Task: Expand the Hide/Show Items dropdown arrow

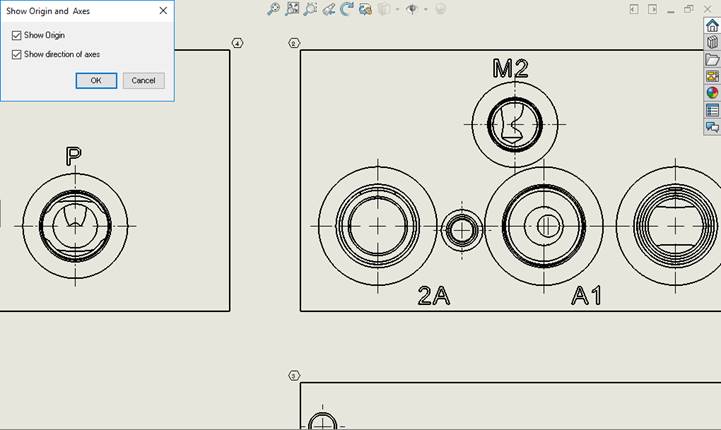Action: (x=425, y=9)
